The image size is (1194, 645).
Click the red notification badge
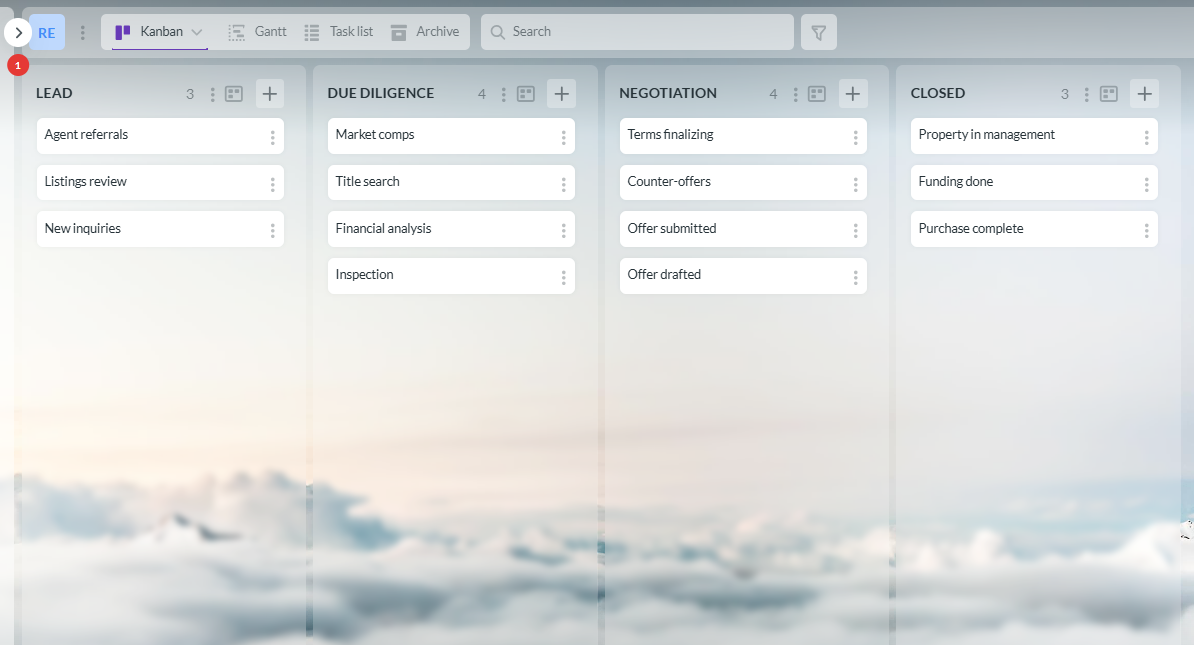[x=17, y=64]
